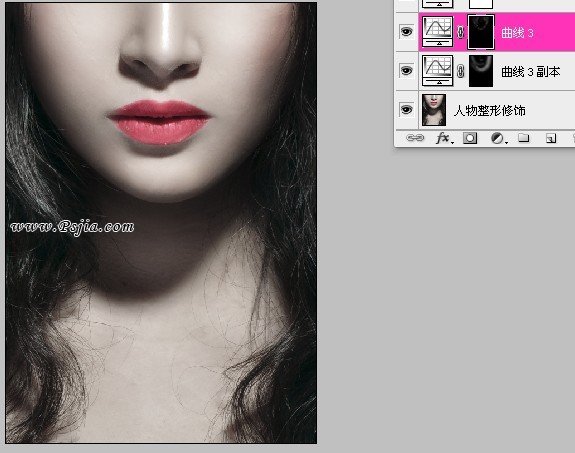Select the 曲线 3 副本 layer mask thumbnail

(481, 71)
